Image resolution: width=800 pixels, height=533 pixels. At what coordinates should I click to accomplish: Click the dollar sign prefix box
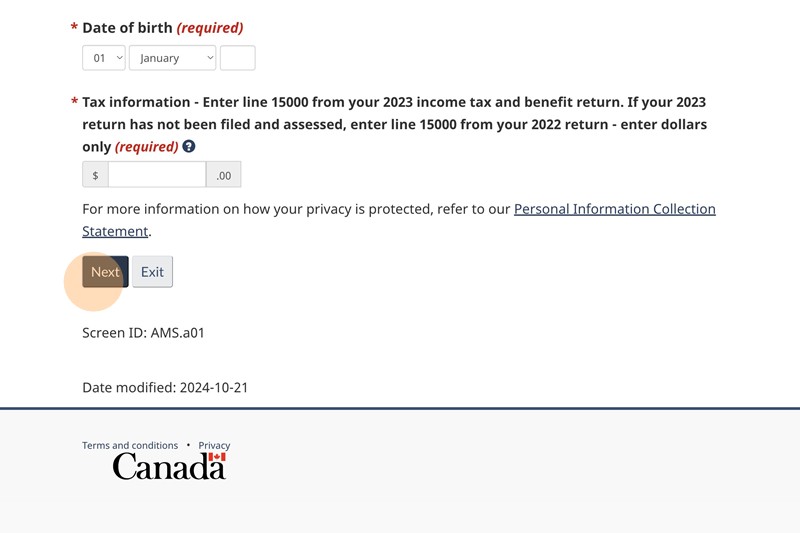(x=95, y=175)
